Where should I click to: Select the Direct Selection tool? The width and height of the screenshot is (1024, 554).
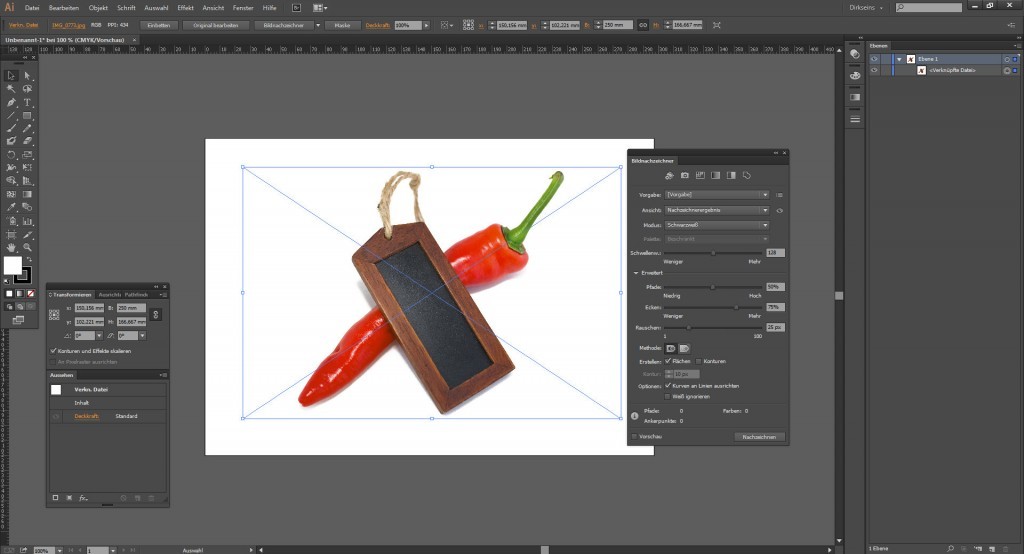(x=27, y=76)
